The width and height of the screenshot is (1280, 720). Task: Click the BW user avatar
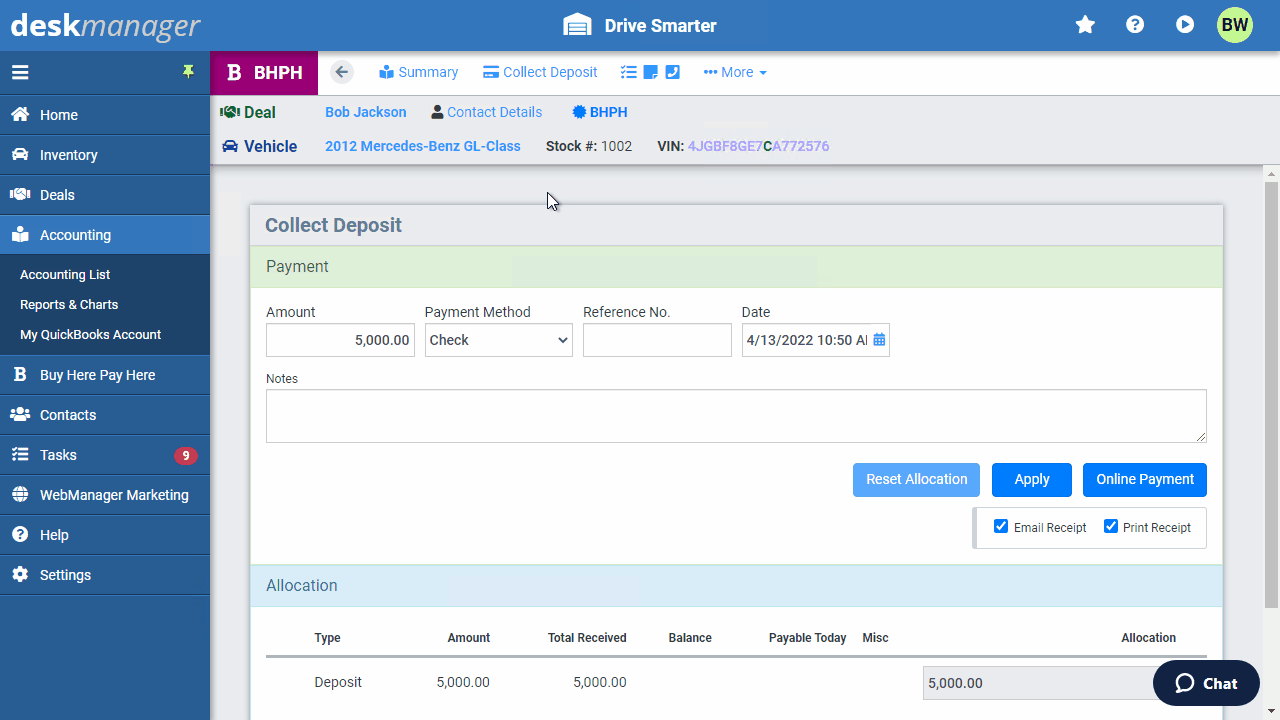pos(1235,25)
